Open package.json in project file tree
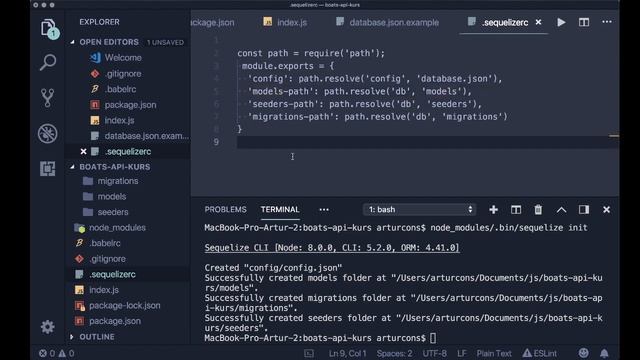 click(x=115, y=321)
